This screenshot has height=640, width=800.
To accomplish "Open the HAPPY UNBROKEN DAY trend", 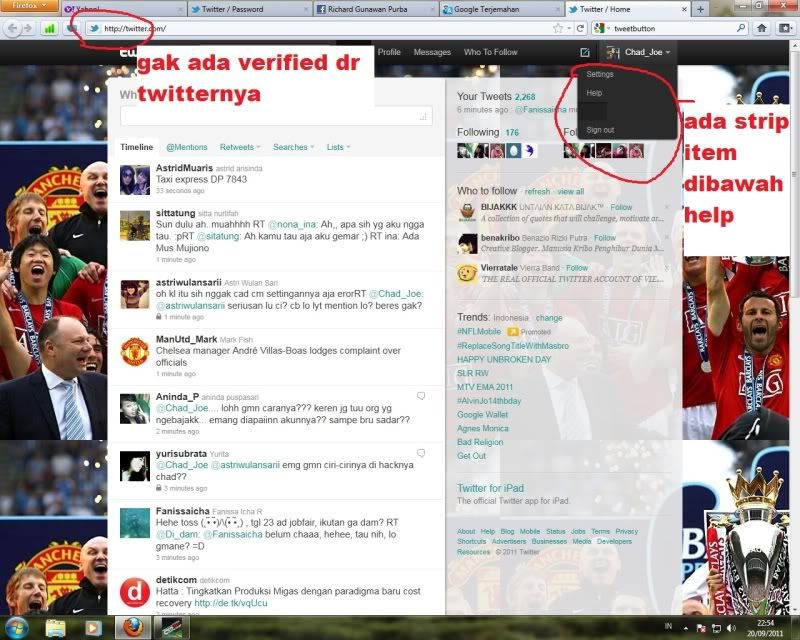I will point(504,359).
